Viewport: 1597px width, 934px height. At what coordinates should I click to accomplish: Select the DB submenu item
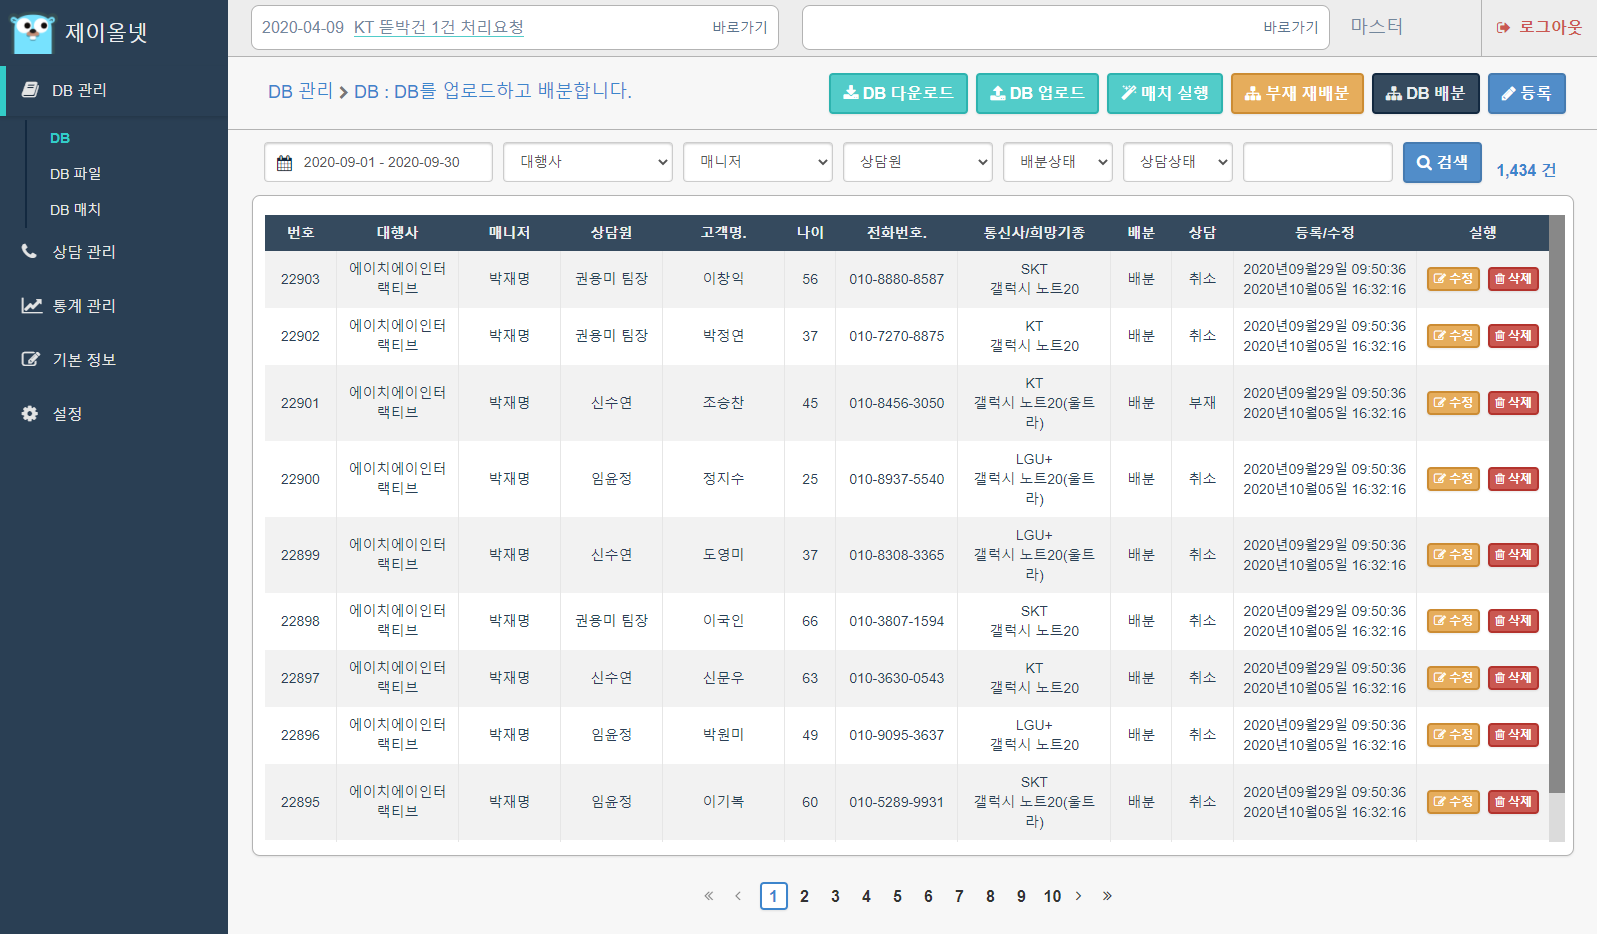(x=60, y=138)
